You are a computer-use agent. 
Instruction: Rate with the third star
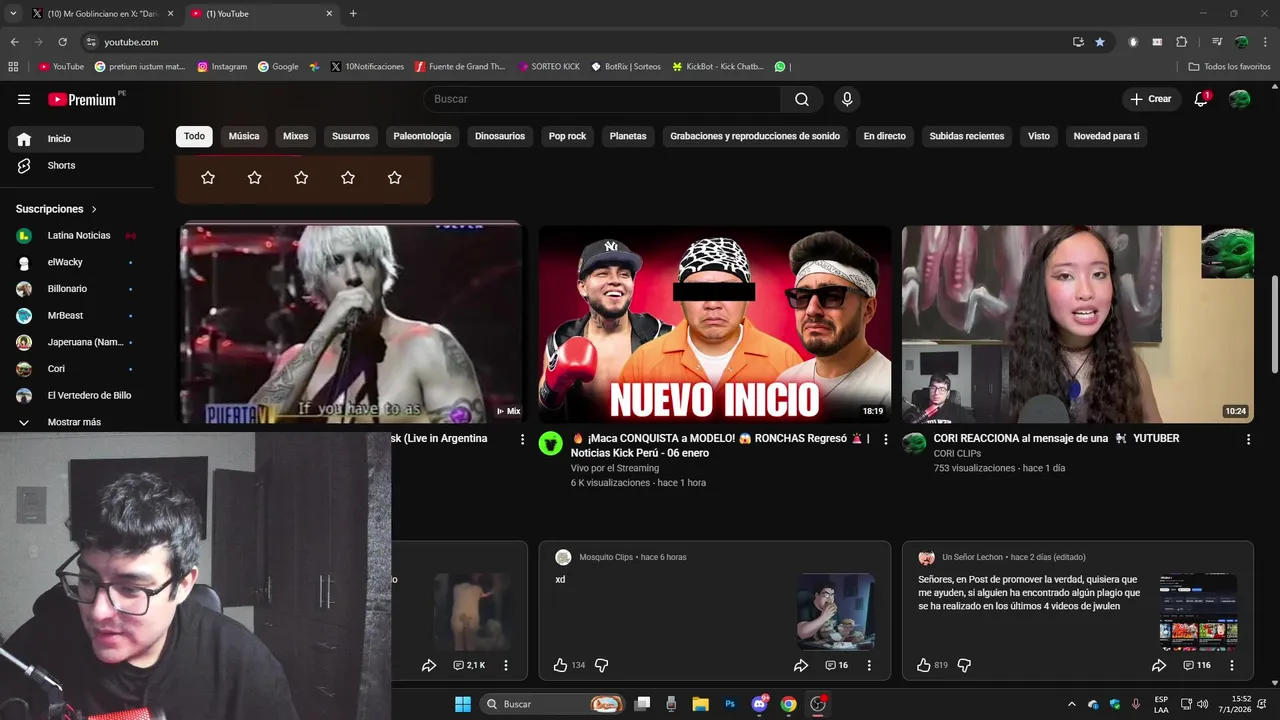301,177
